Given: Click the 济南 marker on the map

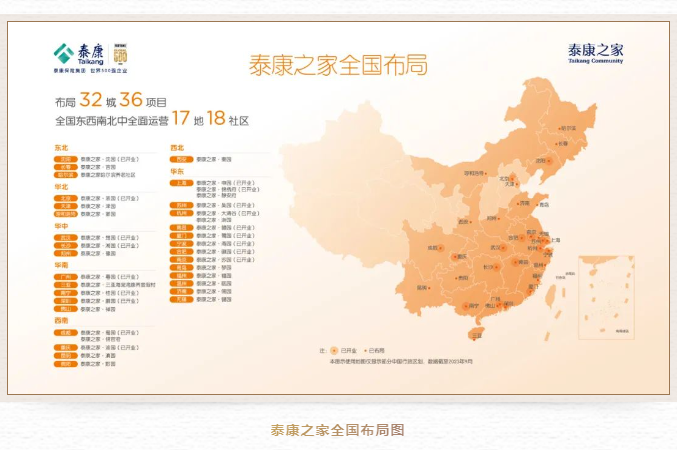Looking at the screenshot, I should pos(518,204).
